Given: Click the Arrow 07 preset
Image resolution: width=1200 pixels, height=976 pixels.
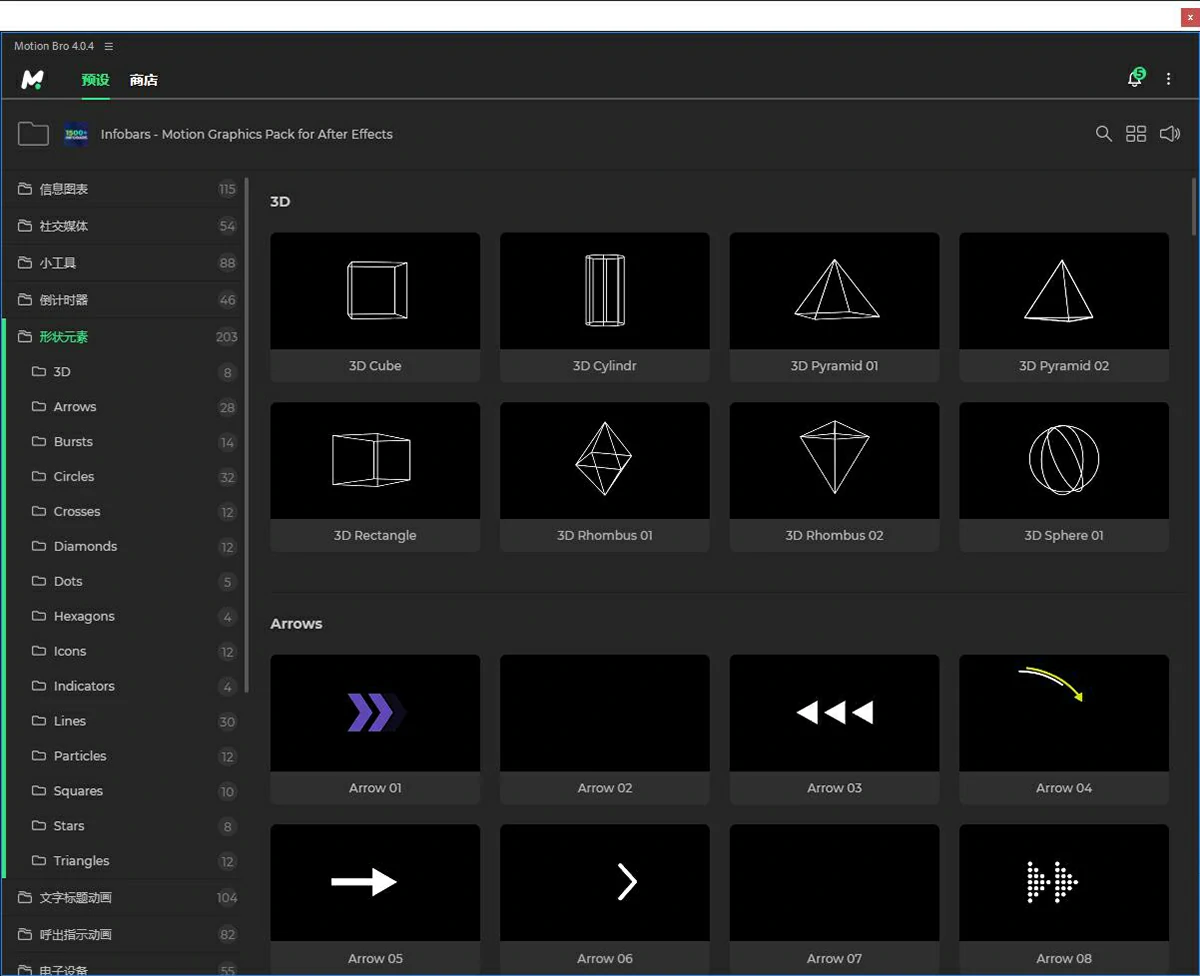Looking at the screenshot, I should 834,898.
